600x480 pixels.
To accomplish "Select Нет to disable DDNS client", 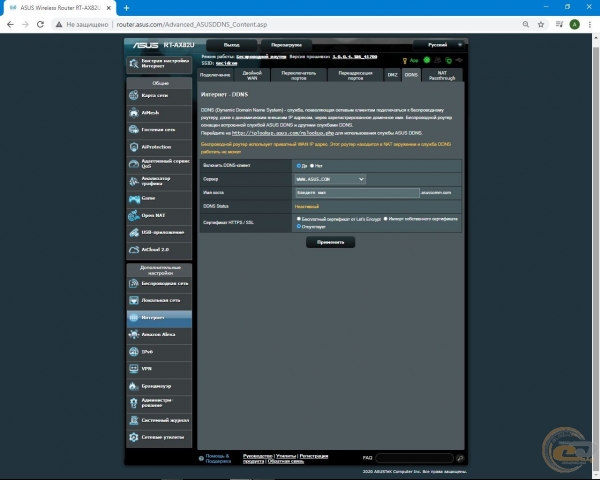I will [312, 166].
